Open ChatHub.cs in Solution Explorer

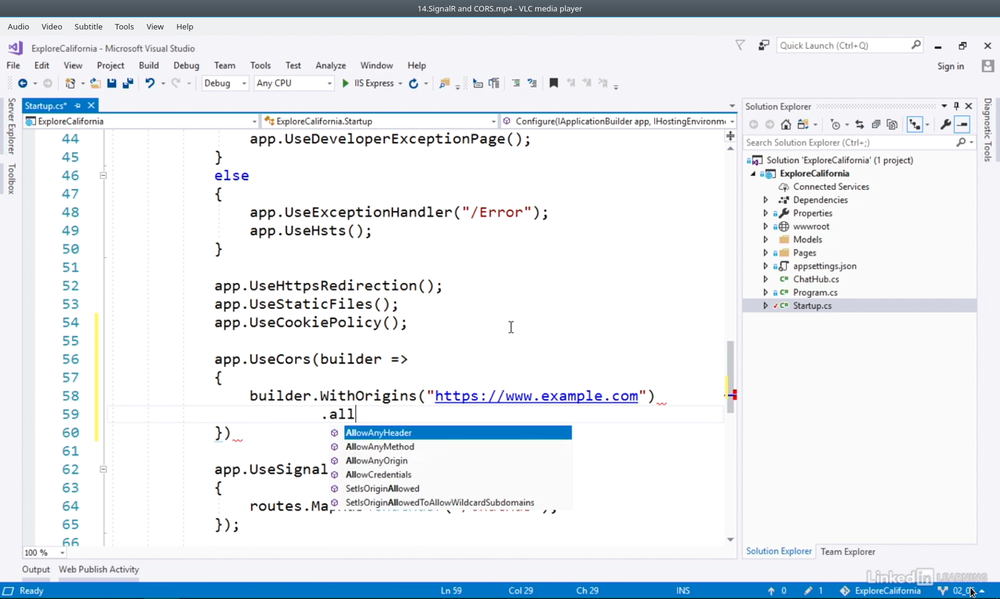pos(816,279)
